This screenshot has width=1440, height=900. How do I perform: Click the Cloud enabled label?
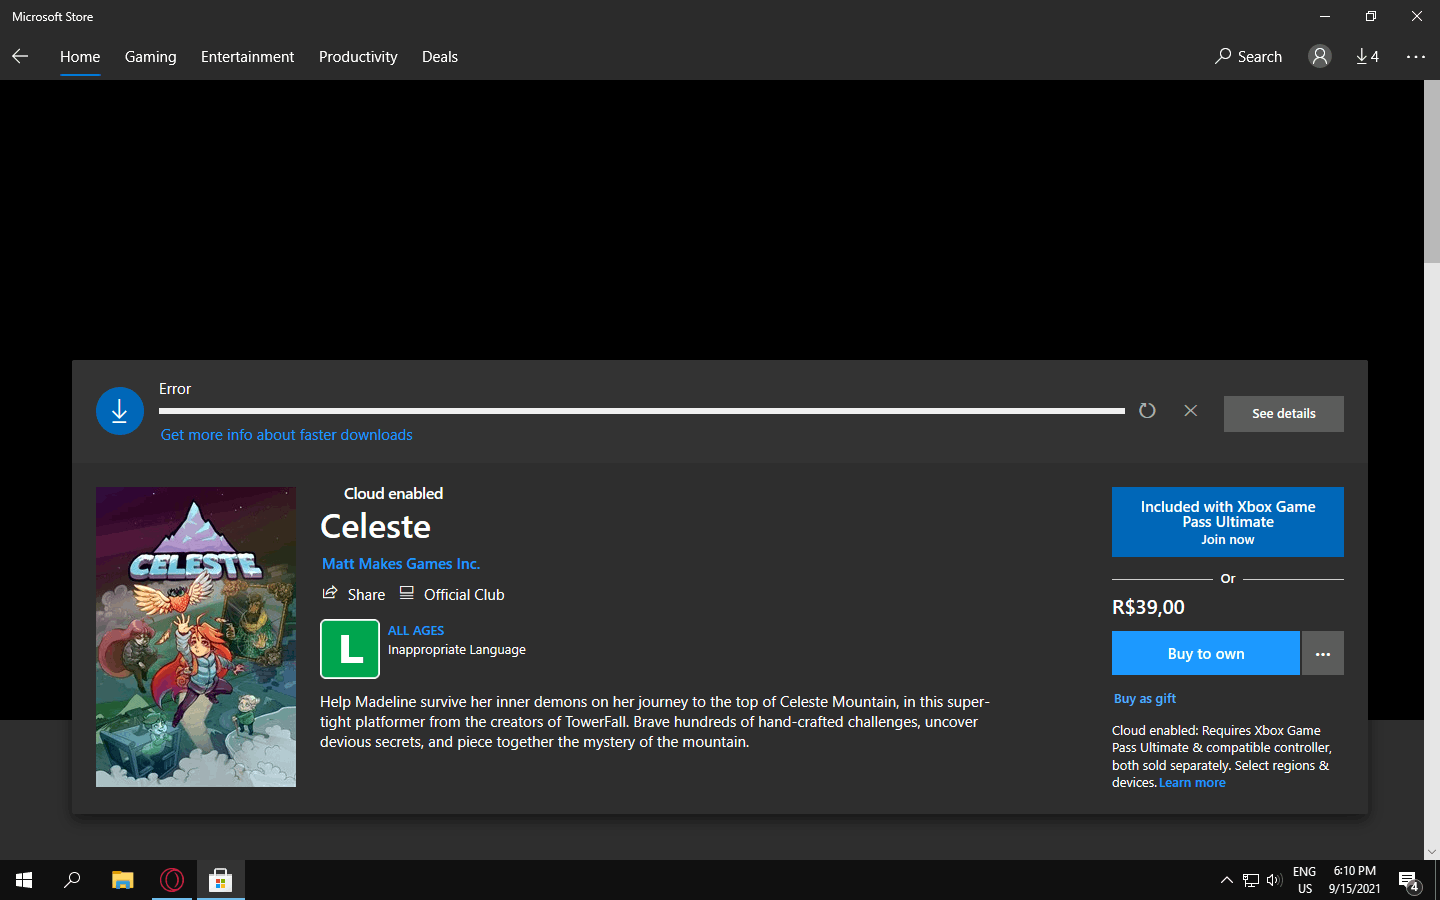click(x=393, y=494)
